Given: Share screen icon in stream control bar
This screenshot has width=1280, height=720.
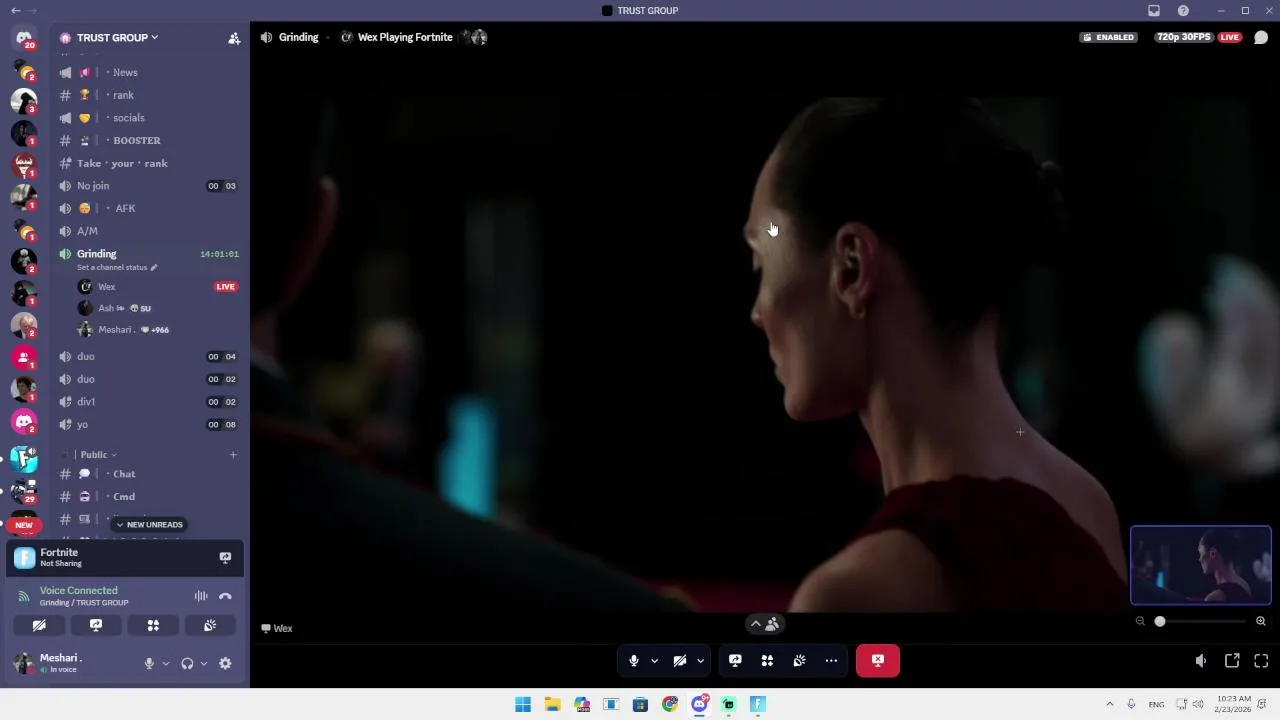Looking at the screenshot, I should click(x=735, y=660).
